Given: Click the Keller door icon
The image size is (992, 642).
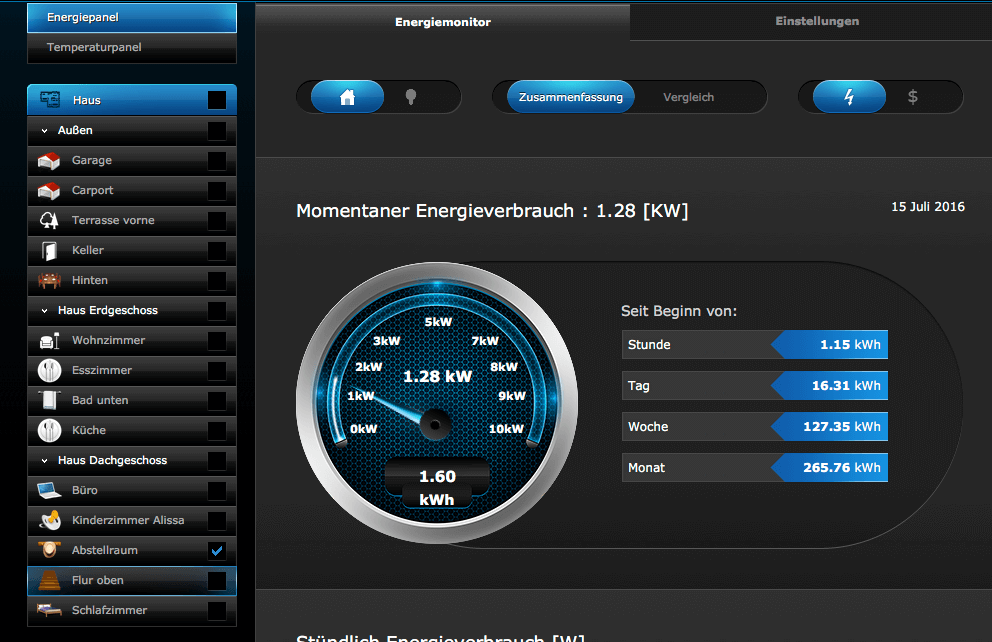Looking at the screenshot, I should (49, 250).
